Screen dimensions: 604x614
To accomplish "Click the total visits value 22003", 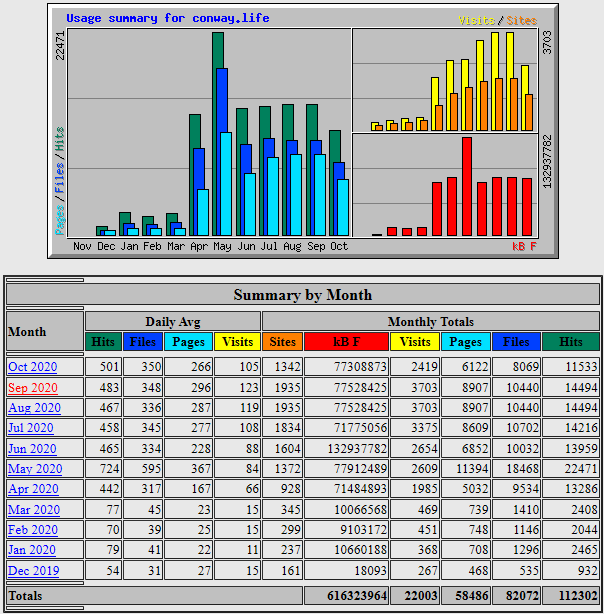I will point(421,596).
